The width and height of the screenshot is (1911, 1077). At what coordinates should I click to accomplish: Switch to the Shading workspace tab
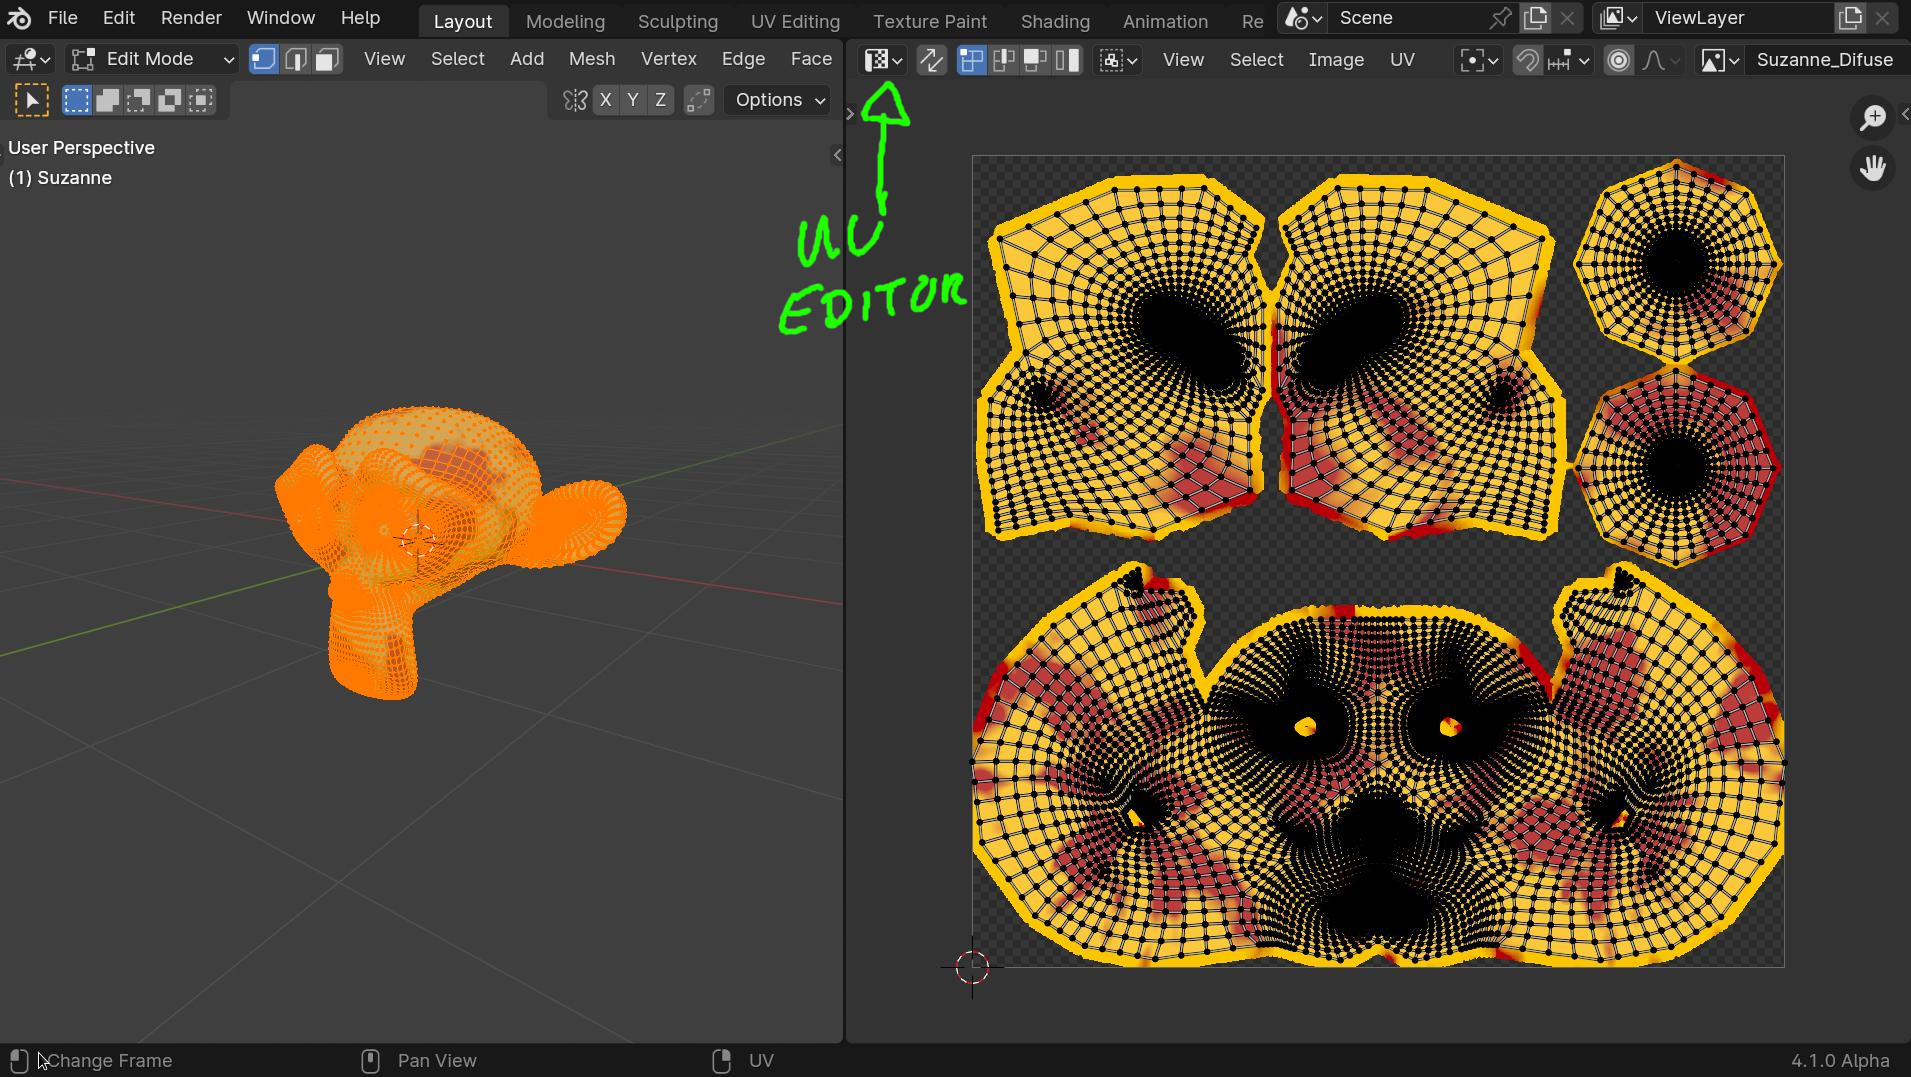(1055, 21)
